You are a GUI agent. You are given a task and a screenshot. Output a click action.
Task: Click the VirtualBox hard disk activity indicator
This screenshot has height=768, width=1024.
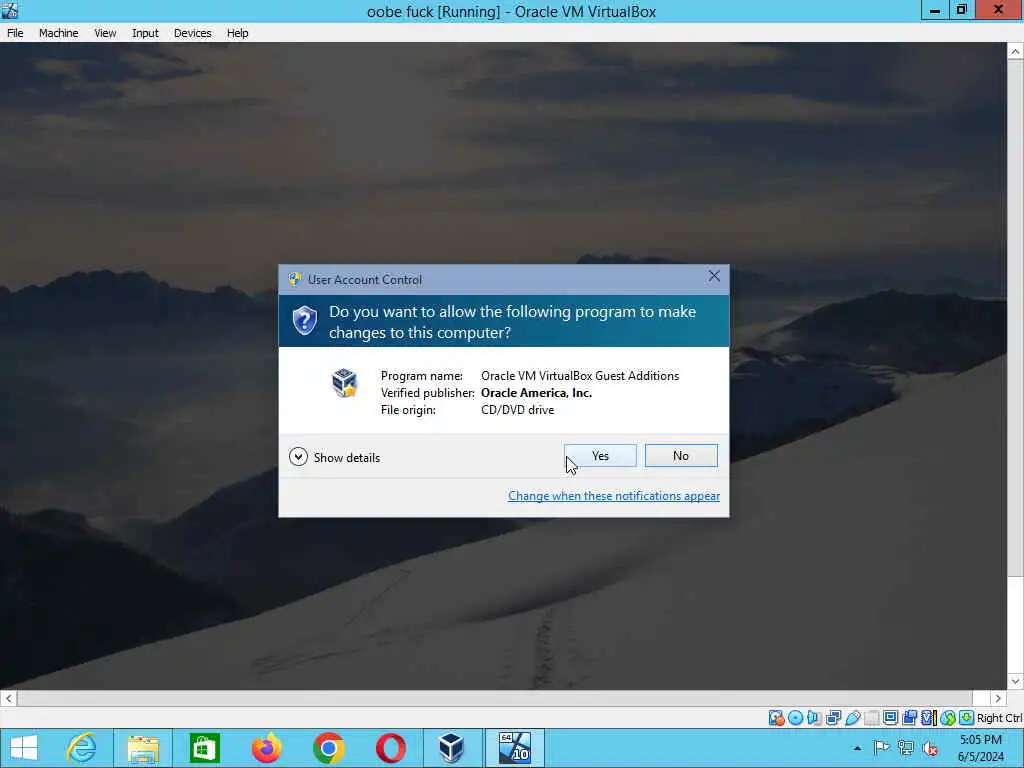(x=776, y=718)
